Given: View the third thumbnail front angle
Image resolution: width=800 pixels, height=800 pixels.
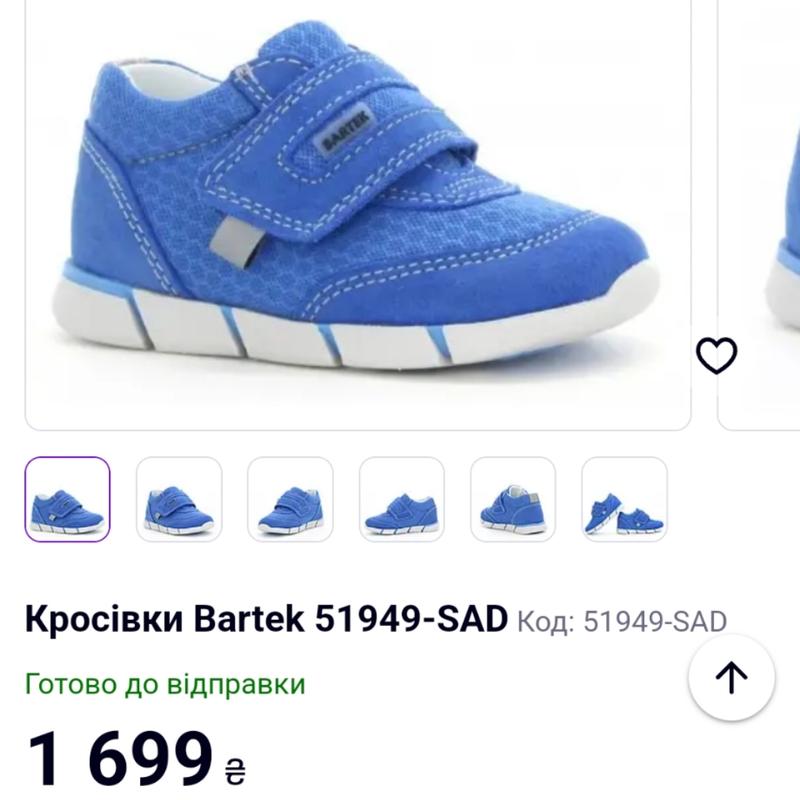Looking at the screenshot, I should coord(290,499).
